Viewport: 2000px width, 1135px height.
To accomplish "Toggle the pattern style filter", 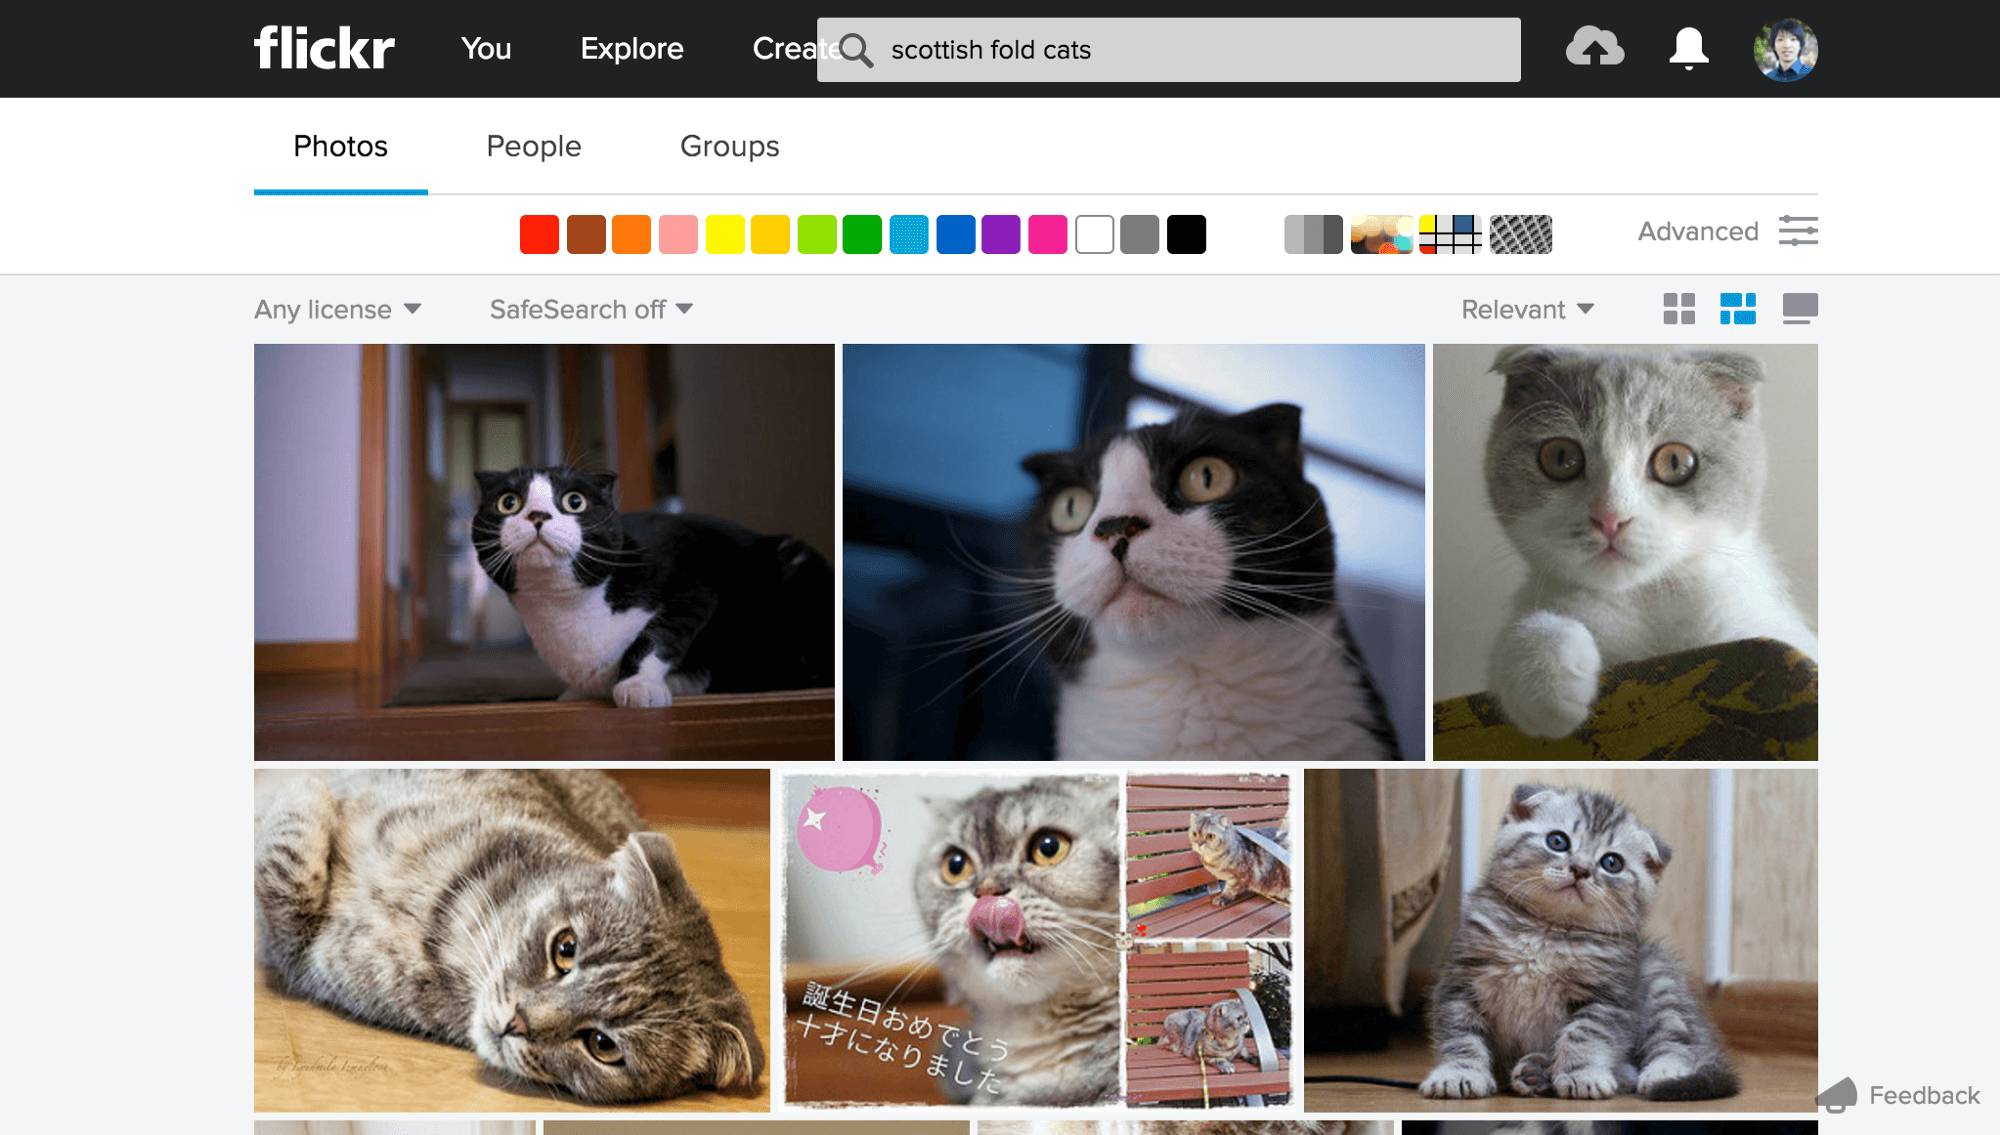I will [x=1520, y=234].
